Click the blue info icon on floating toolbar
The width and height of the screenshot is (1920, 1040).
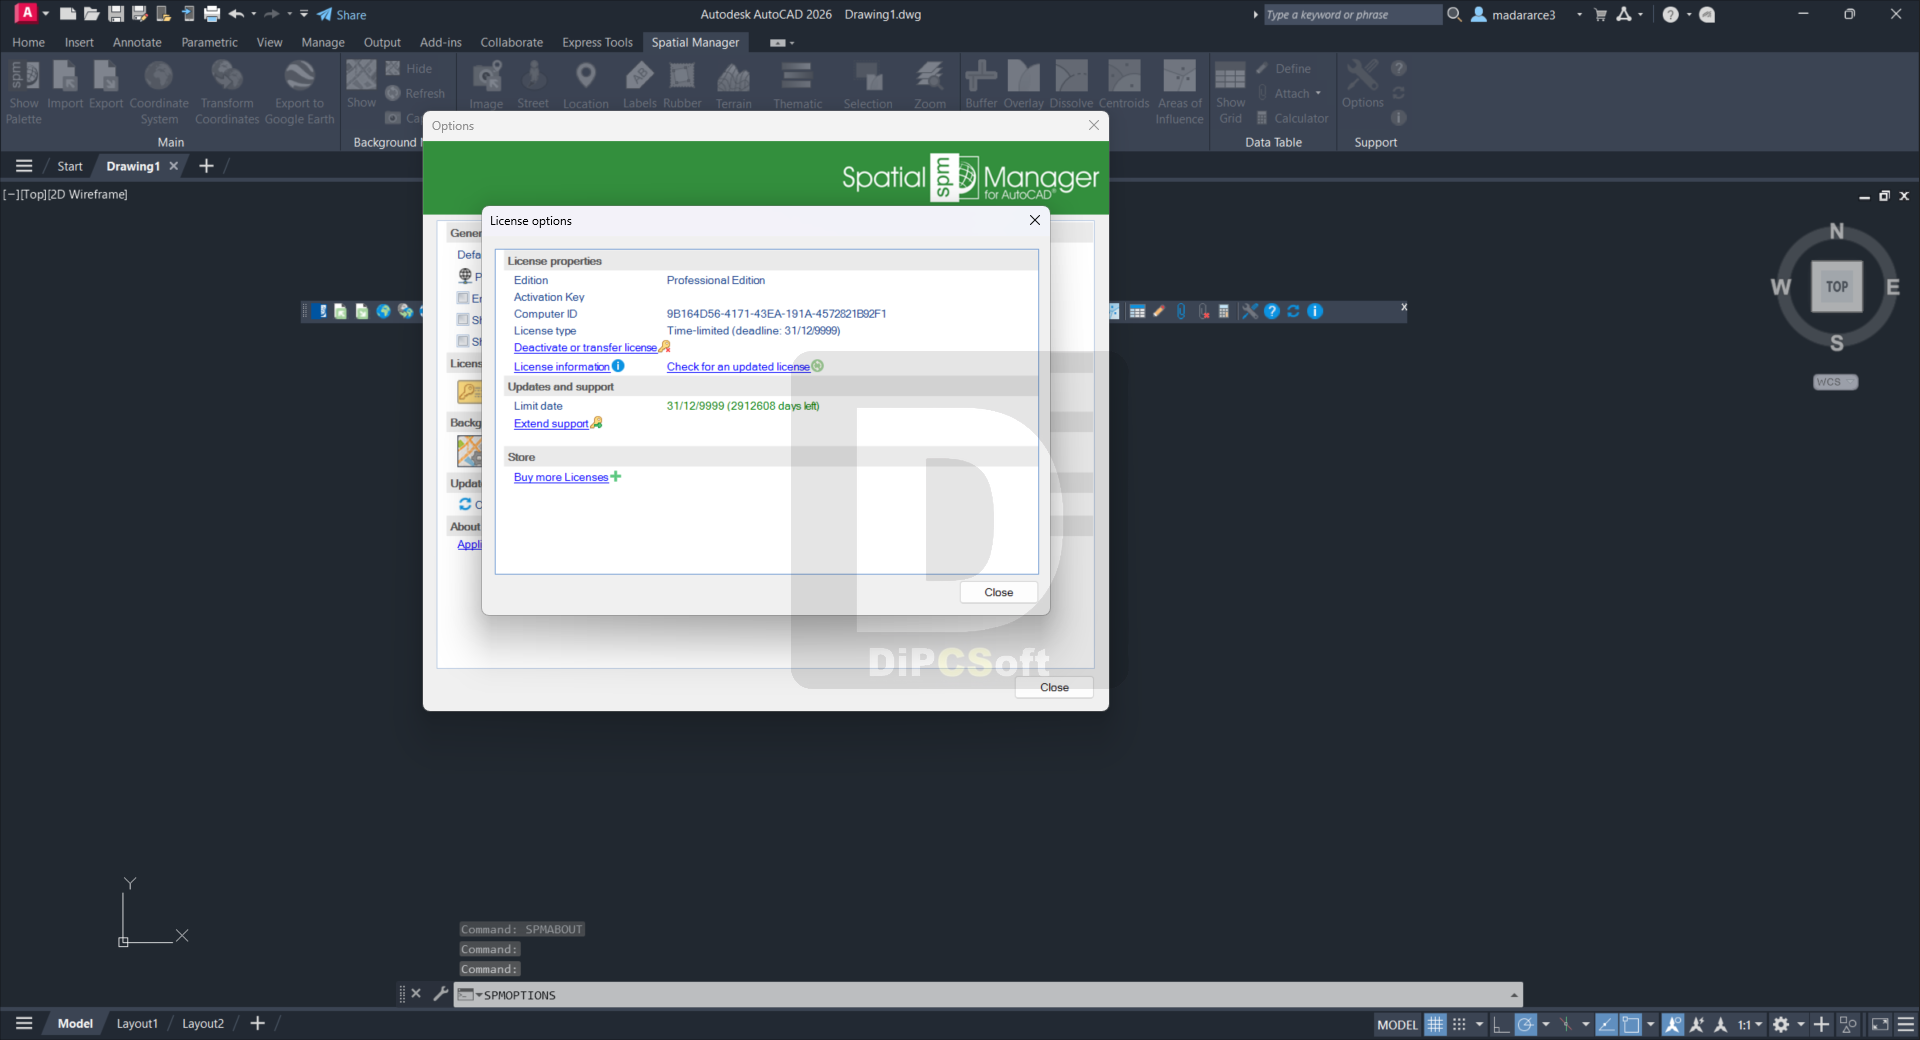tap(1315, 311)
